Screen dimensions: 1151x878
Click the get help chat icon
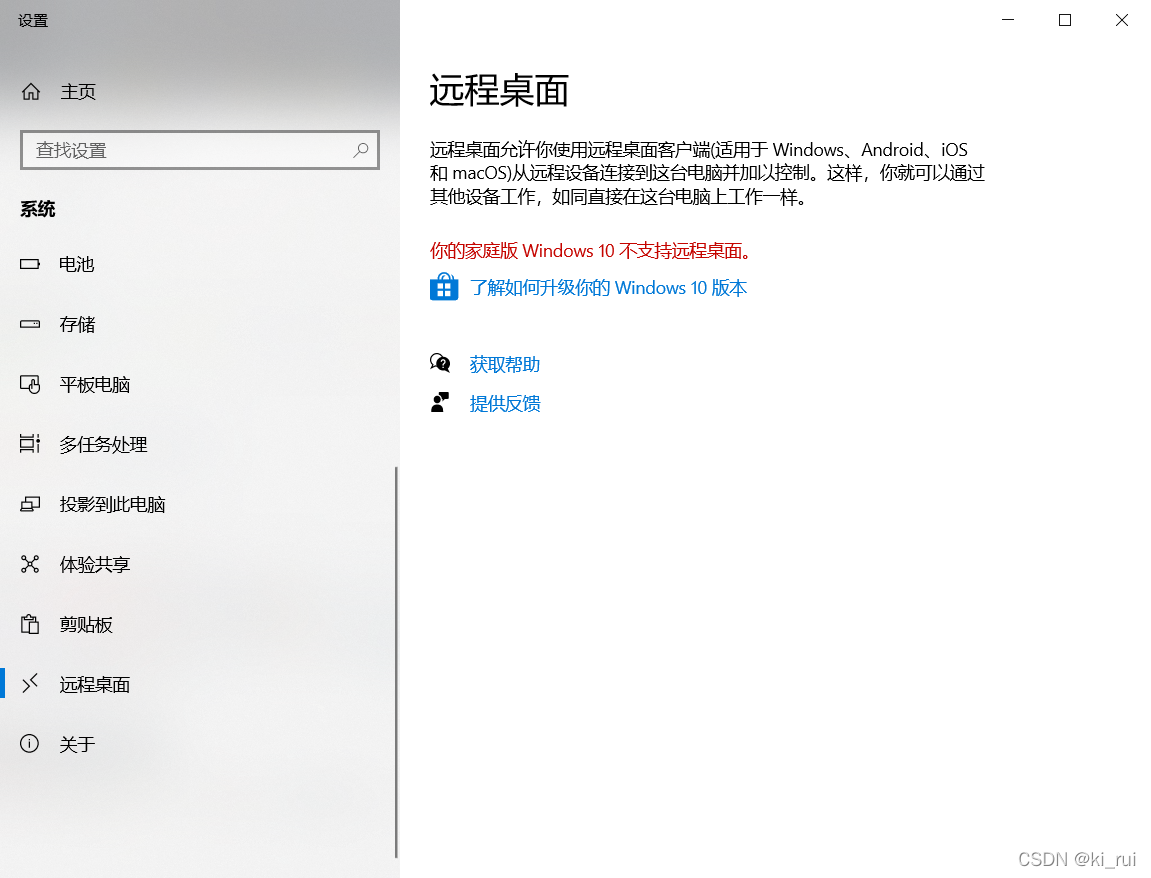(x=440, y=363)
